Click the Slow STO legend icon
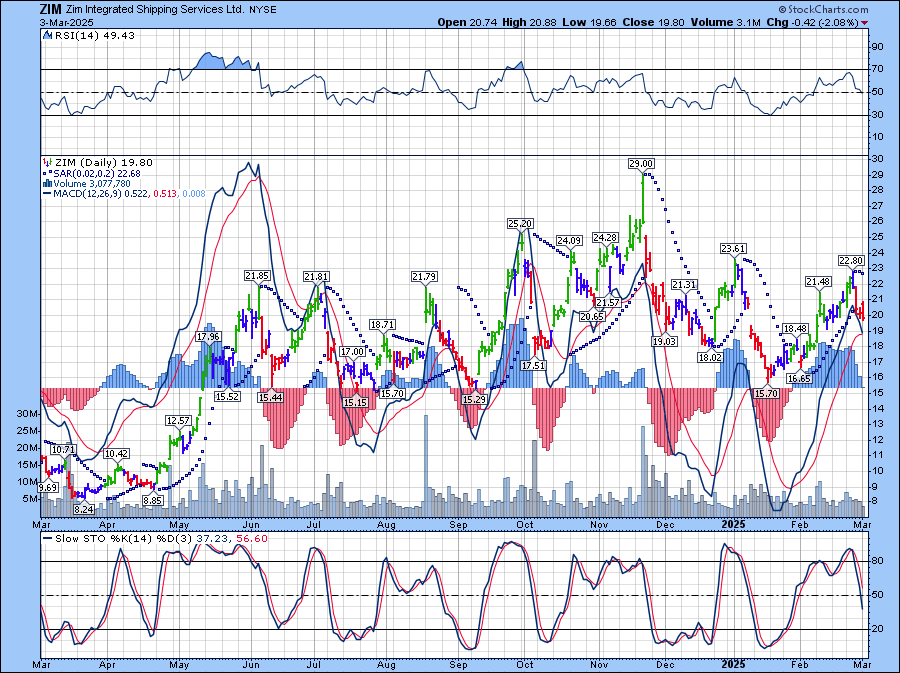This screenshot has width=900, height=673. point(46,540)
